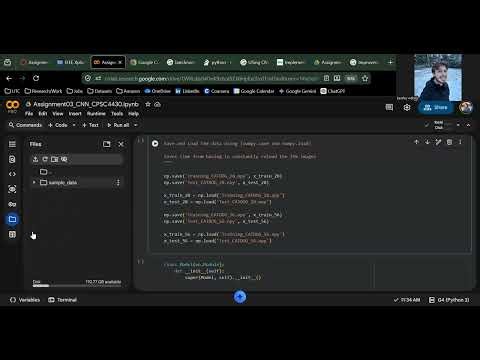Viewport: 480px width, 360px height.
Task: Close the Files panel
Action: (121, 144)
